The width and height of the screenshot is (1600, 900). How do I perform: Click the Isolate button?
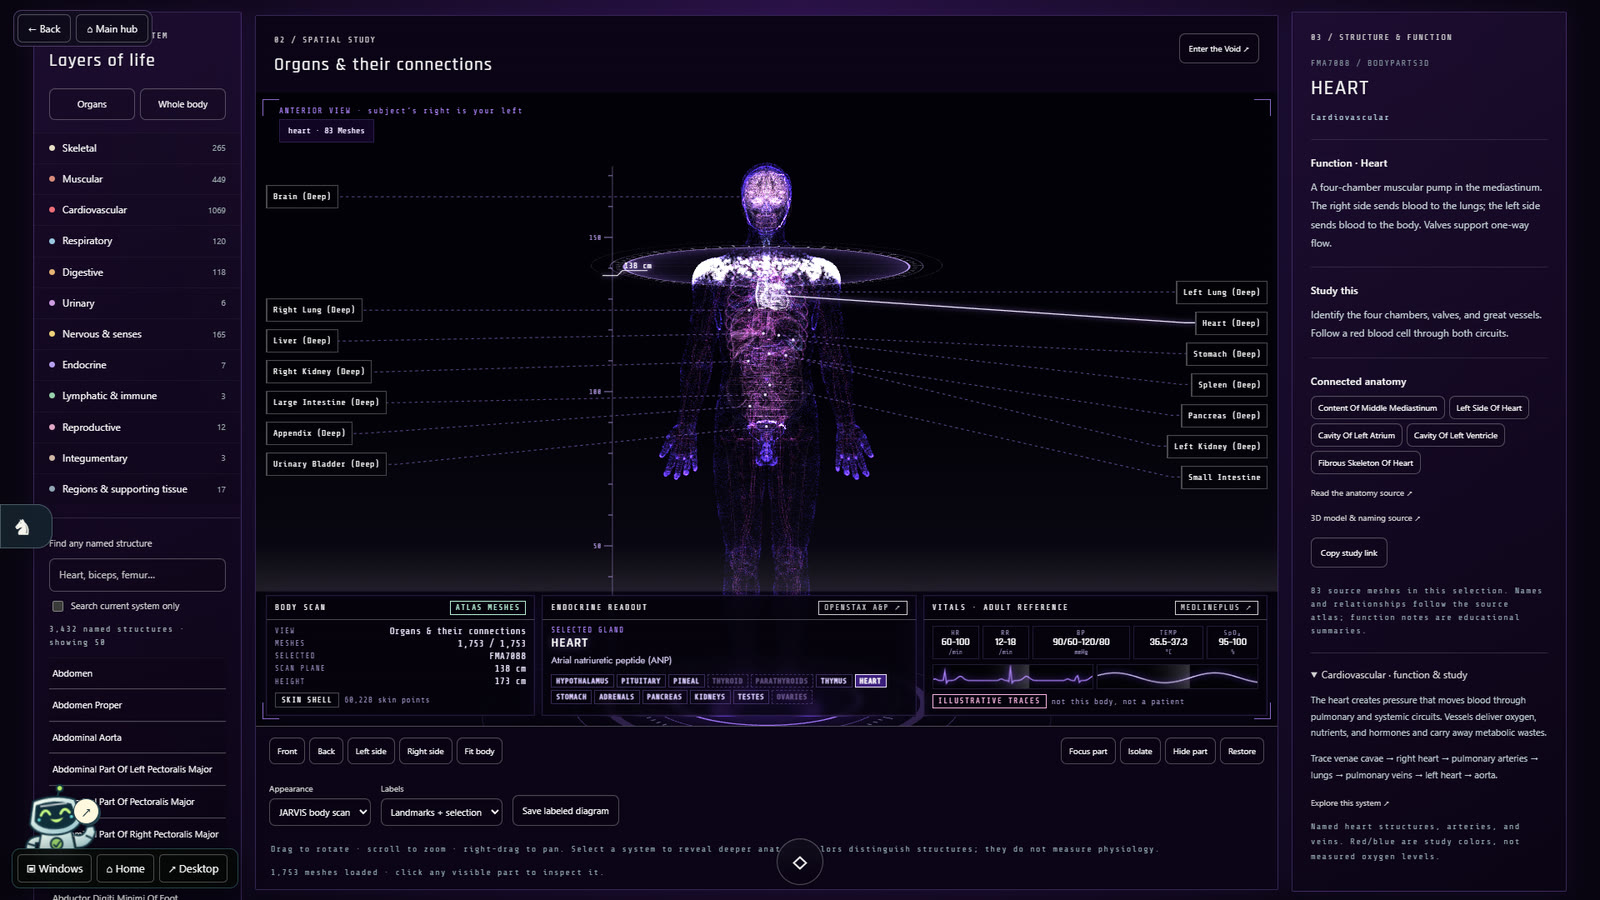point(1140,751)
